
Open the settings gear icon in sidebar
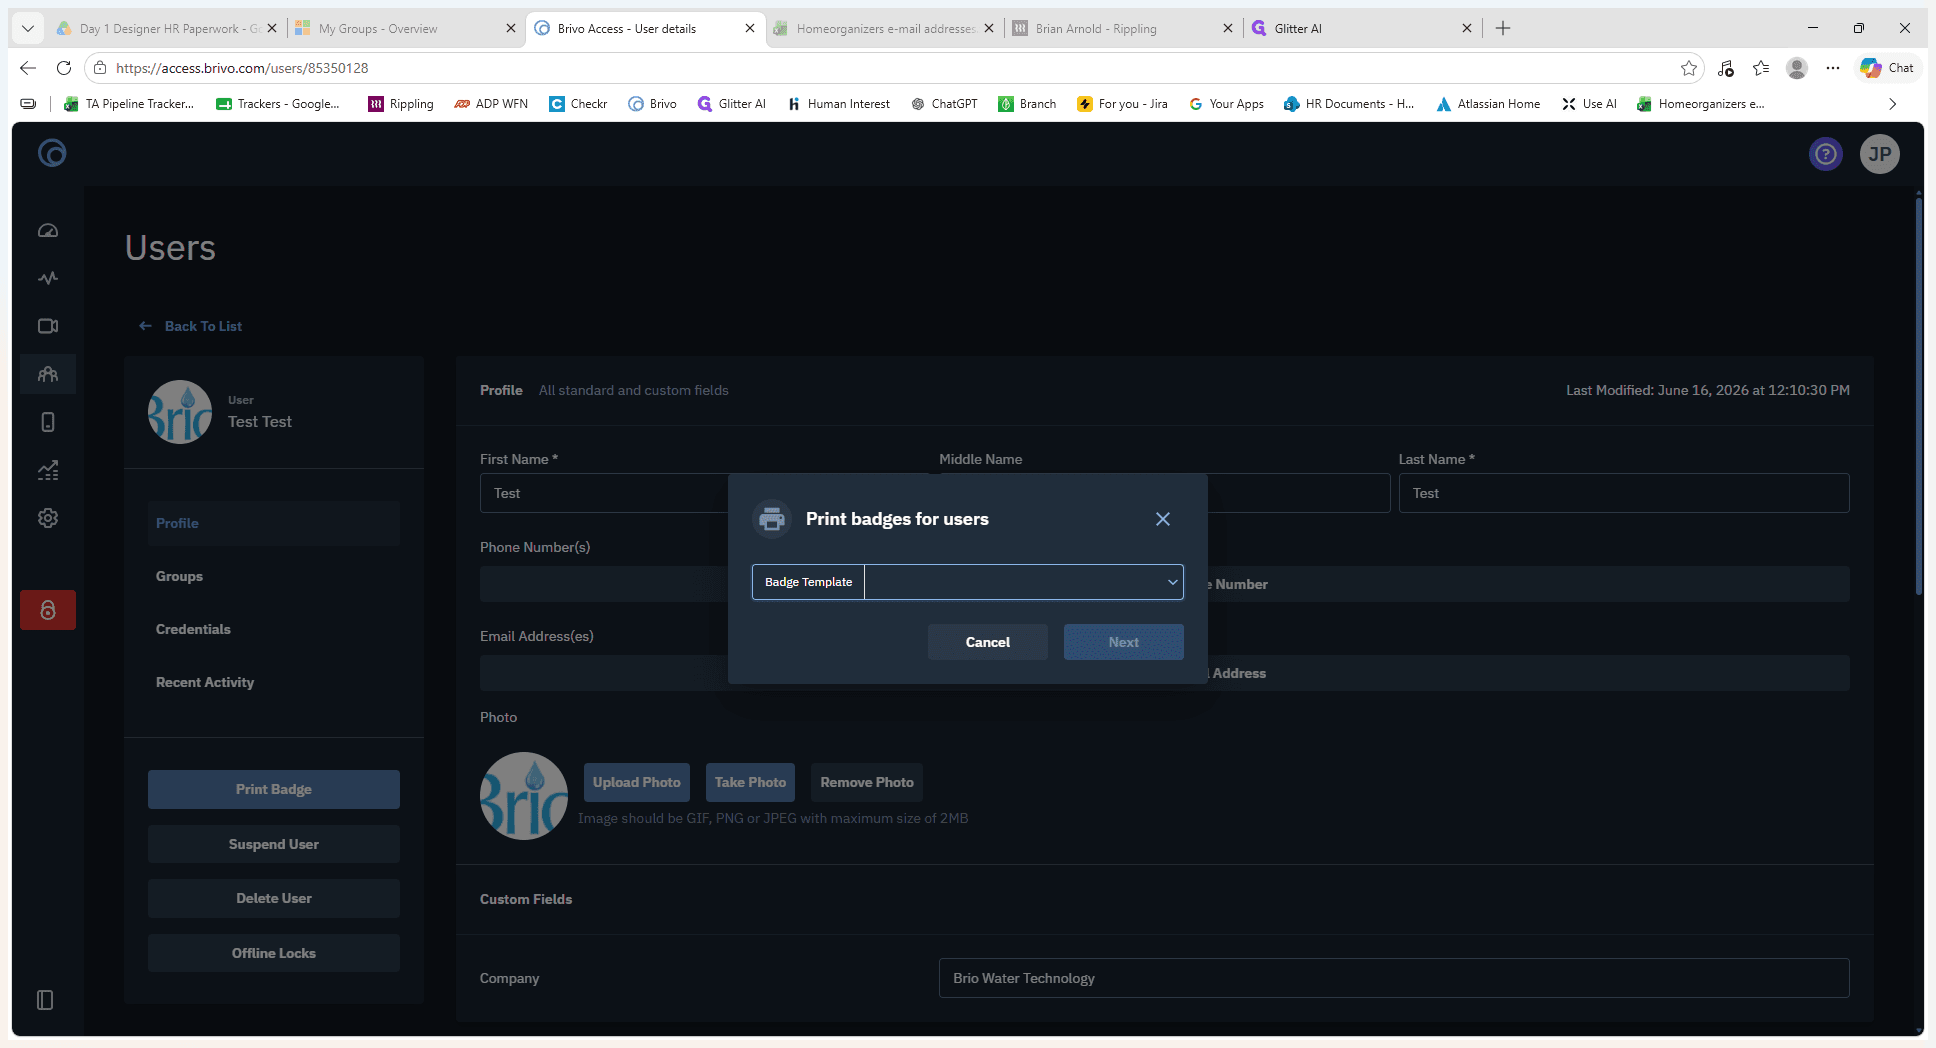tap(48, 518)
